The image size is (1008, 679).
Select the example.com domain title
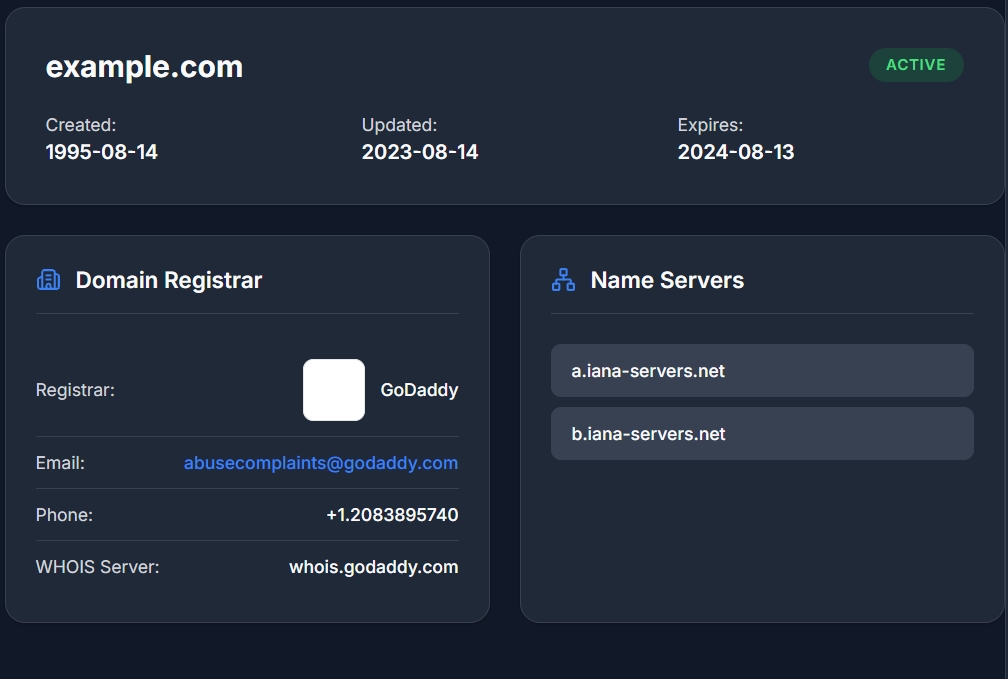(x=144, y=67)
